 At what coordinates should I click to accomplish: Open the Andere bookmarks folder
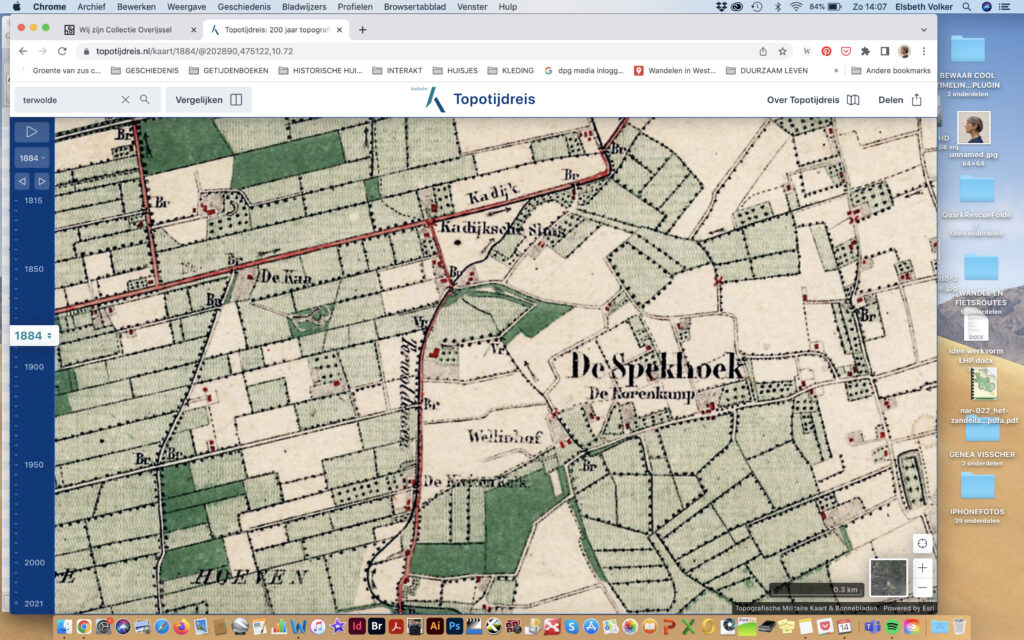(891, 71)
